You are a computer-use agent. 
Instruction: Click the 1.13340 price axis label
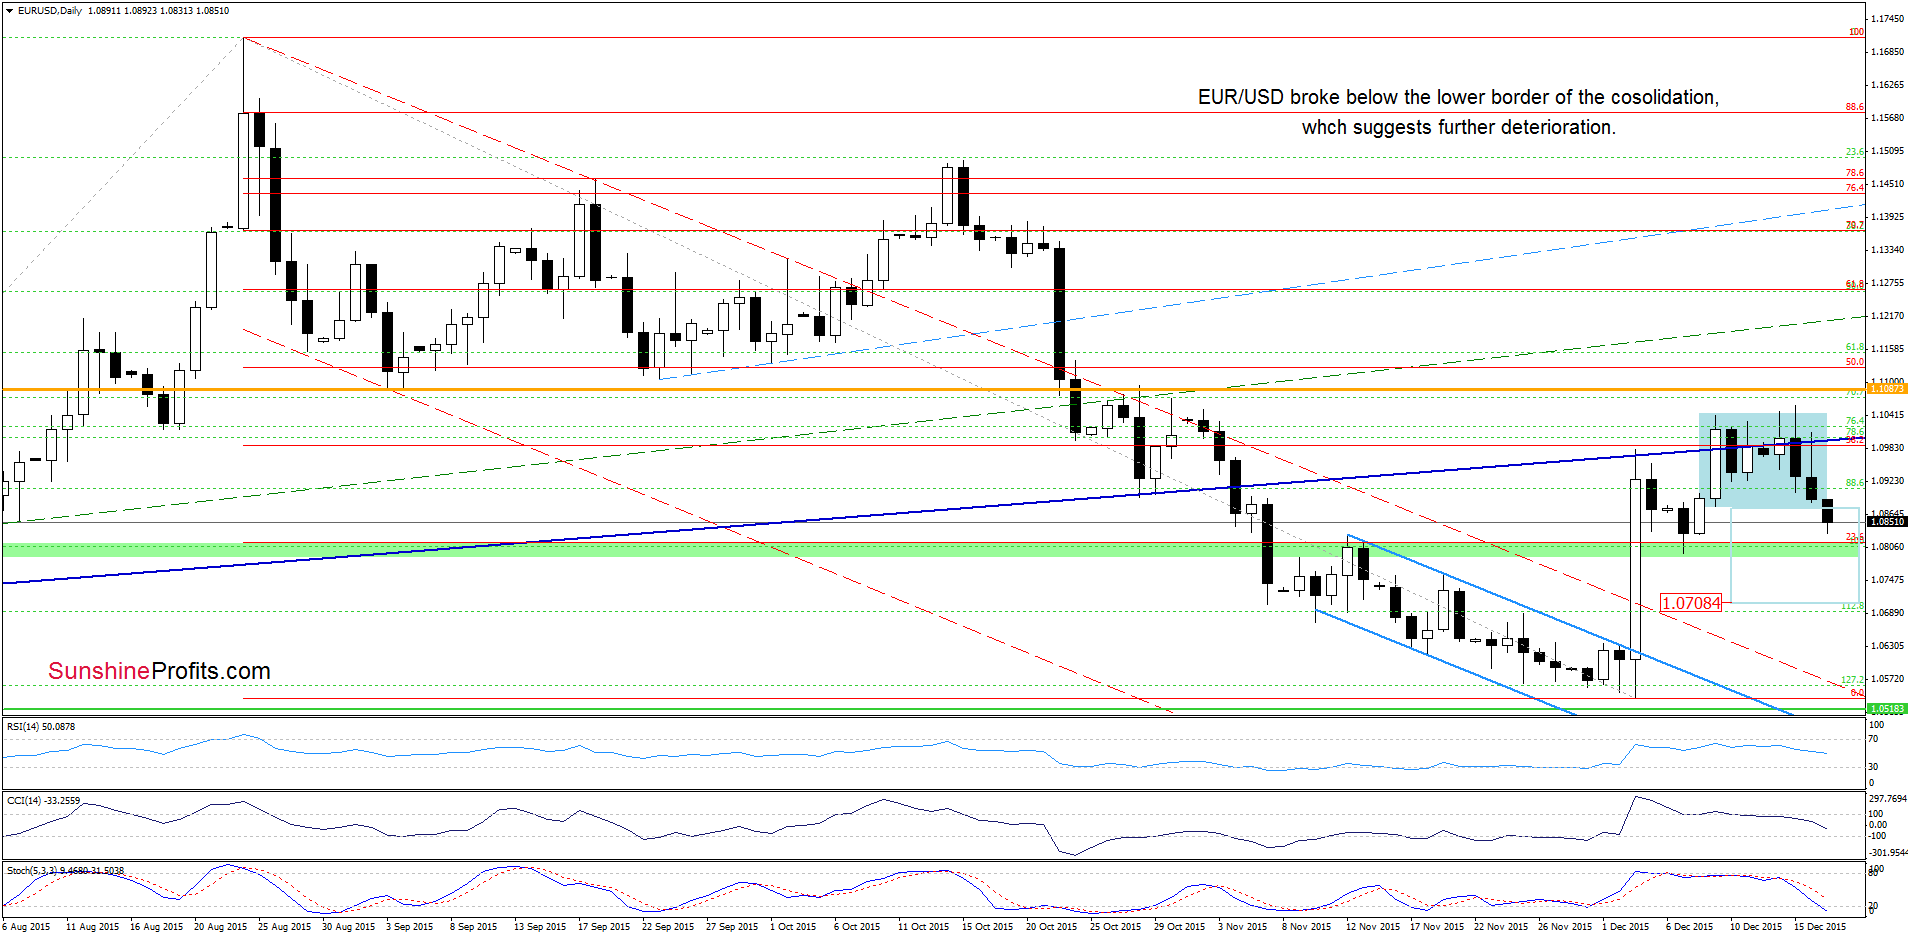pyautogui.click(x=1887, y=250)
